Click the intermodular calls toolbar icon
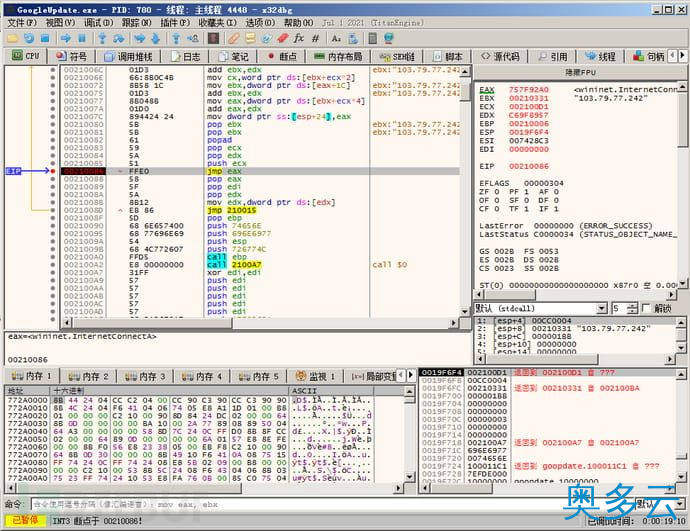The image size is (690, 531). click(x=352, y=38)
